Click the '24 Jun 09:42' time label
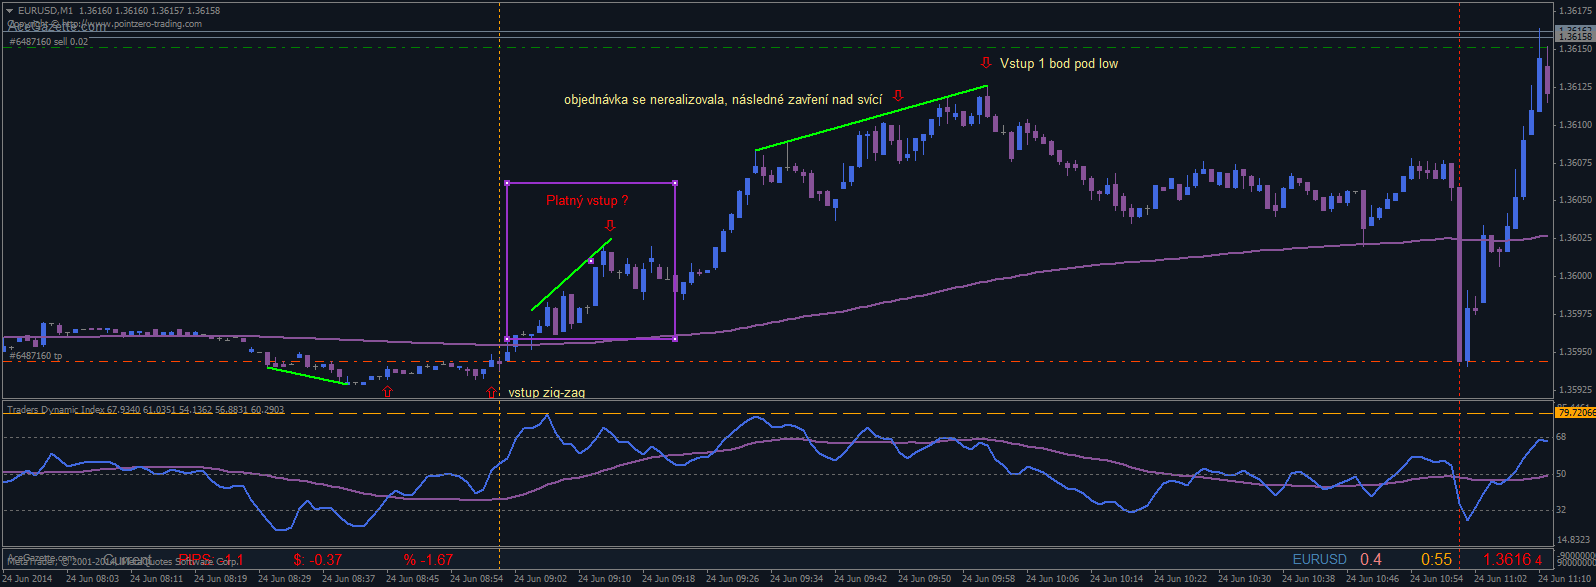Screen dimensions: 1596x587 click(x=861, y=579)
